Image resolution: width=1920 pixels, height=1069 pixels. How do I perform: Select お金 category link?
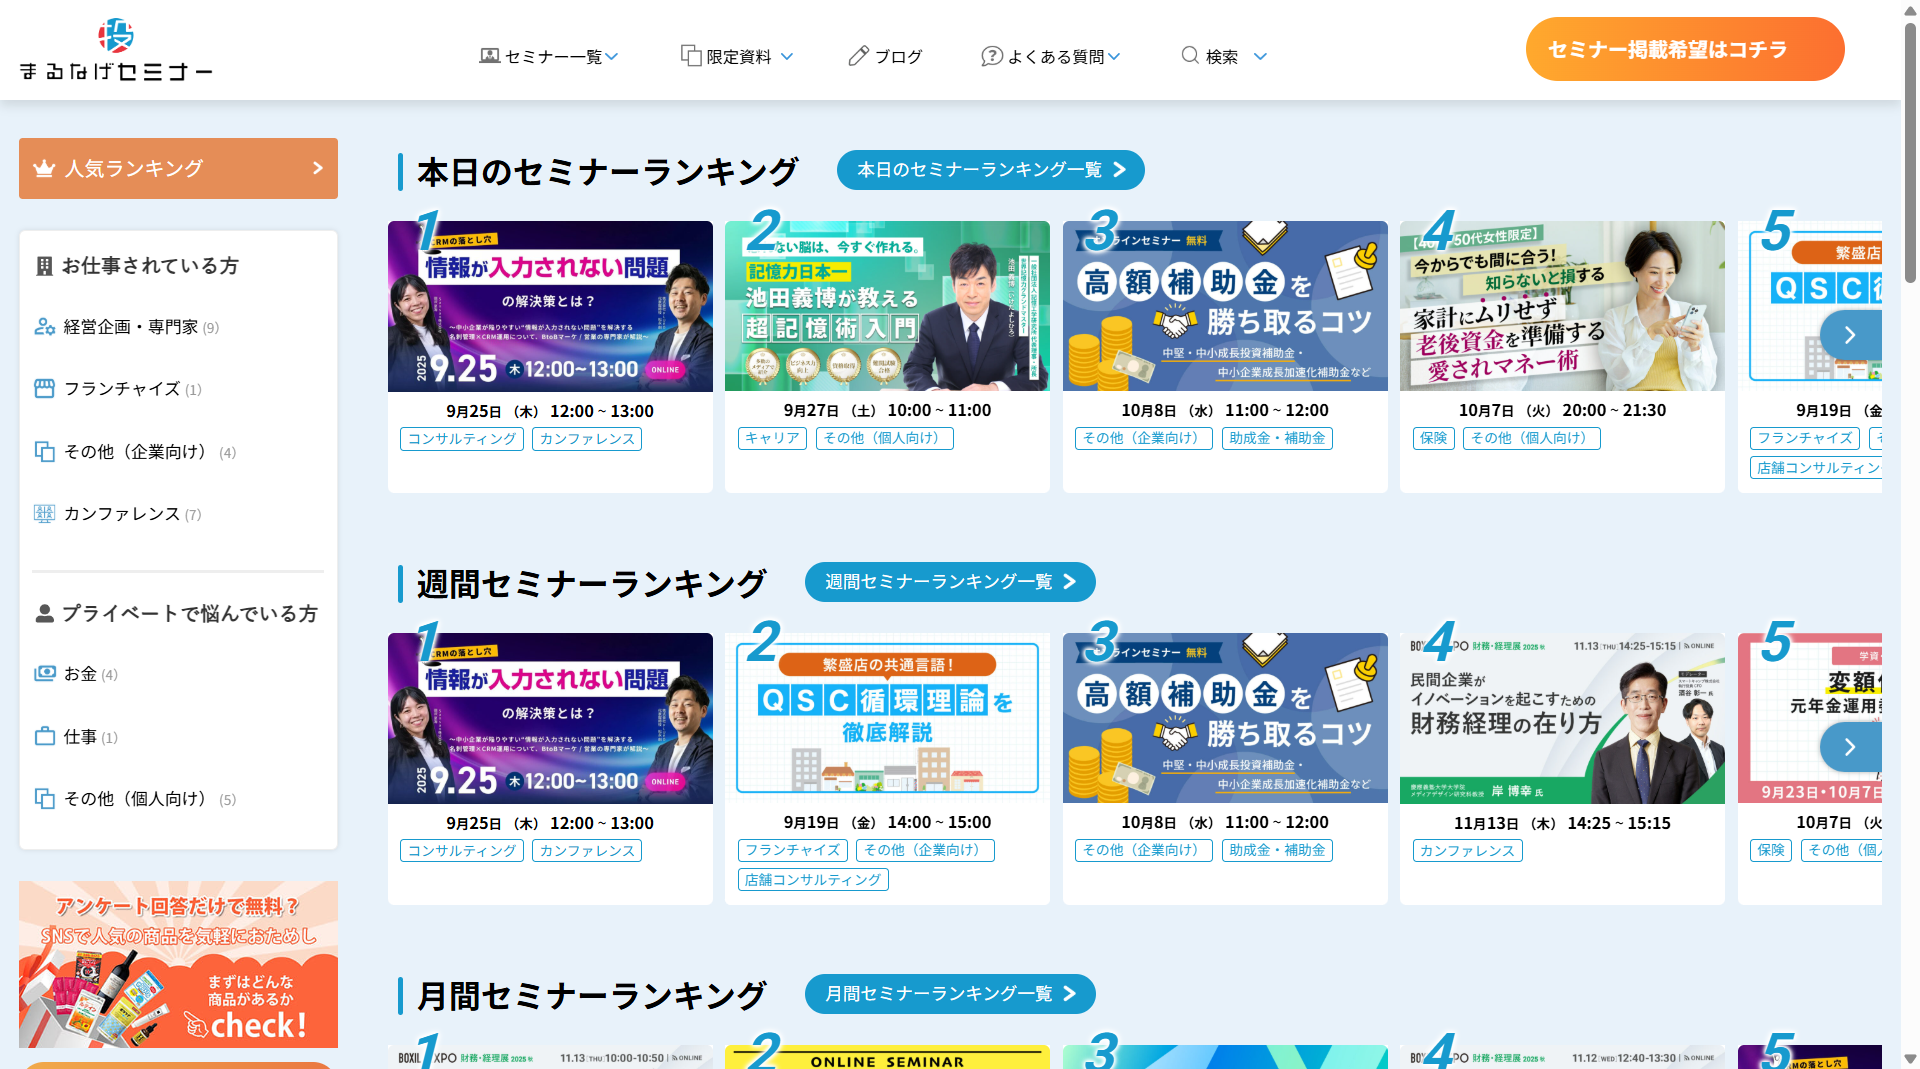[x=76, y=674]
